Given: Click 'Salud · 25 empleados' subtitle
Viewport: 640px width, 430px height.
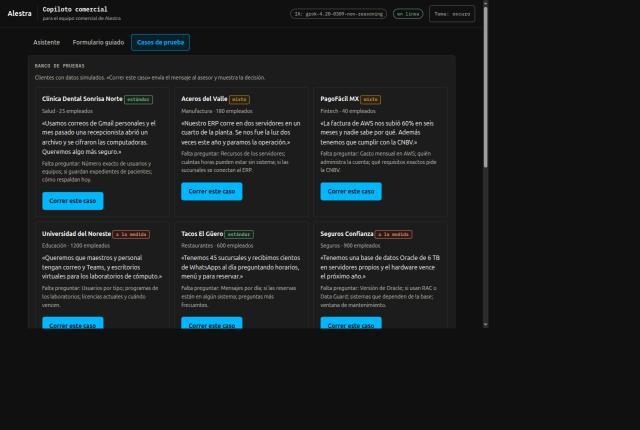Looking at the screenshot, I should tap(67, 111).
